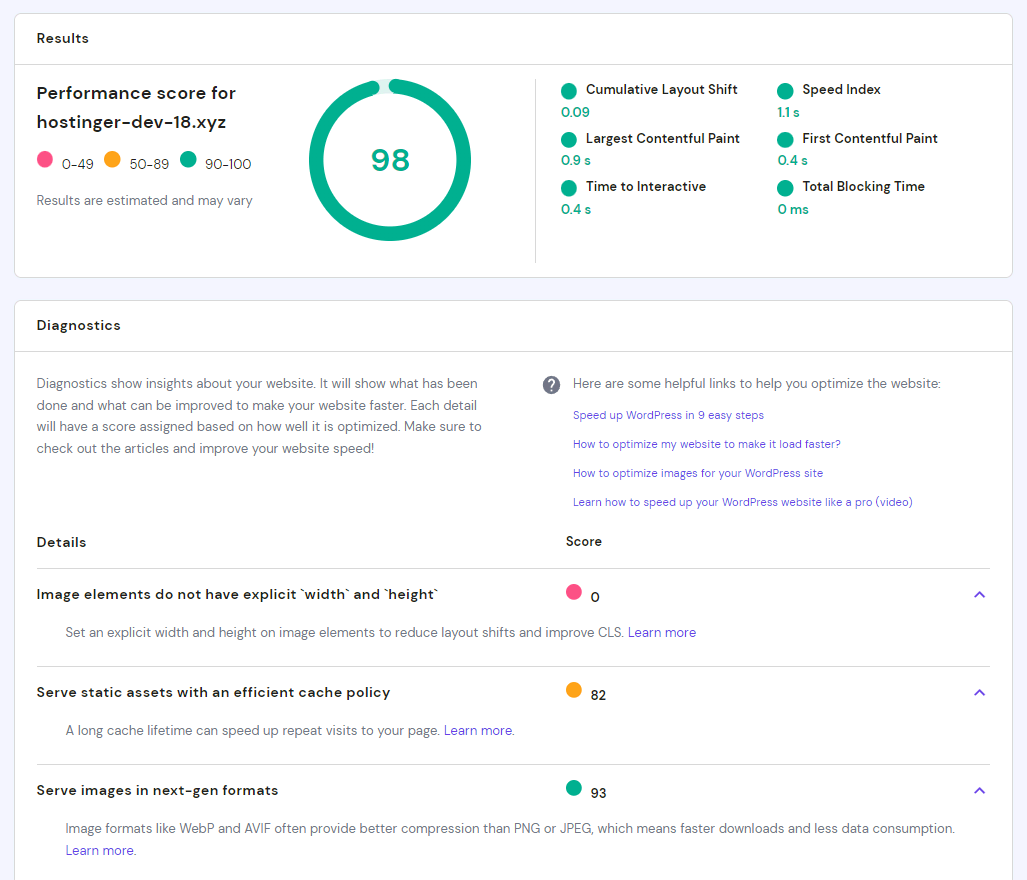Image resolution: width=1027 pixels, height=880 pixels.
Task: Collapse the image width and height detail row
Action: pos(979,595)
